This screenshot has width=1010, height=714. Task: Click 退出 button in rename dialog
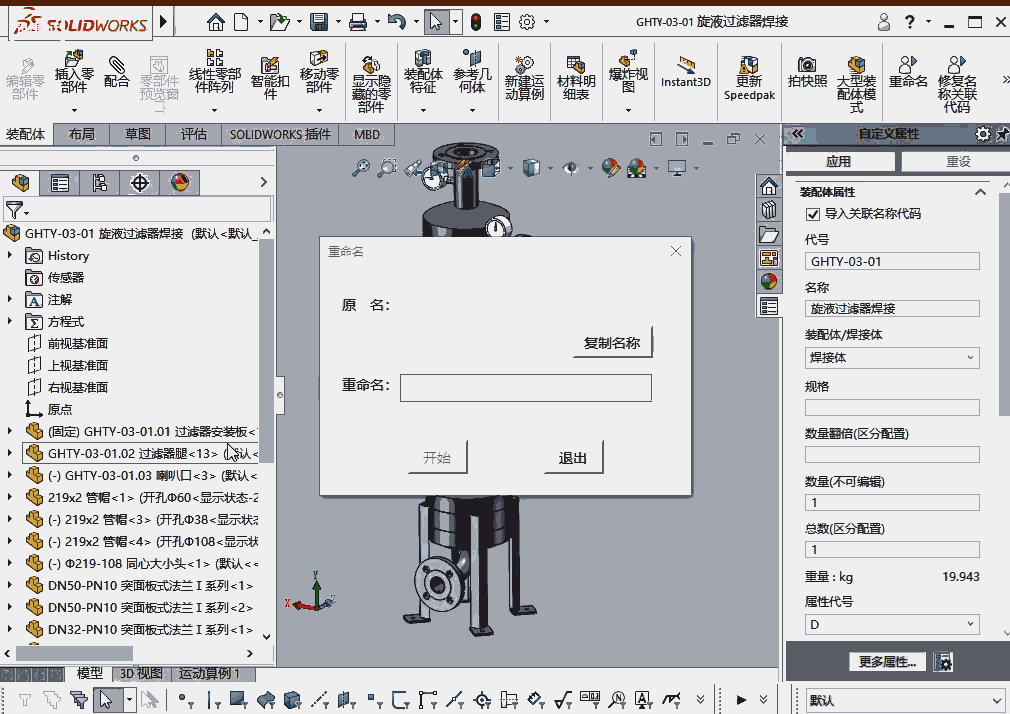tap(573, 458)
